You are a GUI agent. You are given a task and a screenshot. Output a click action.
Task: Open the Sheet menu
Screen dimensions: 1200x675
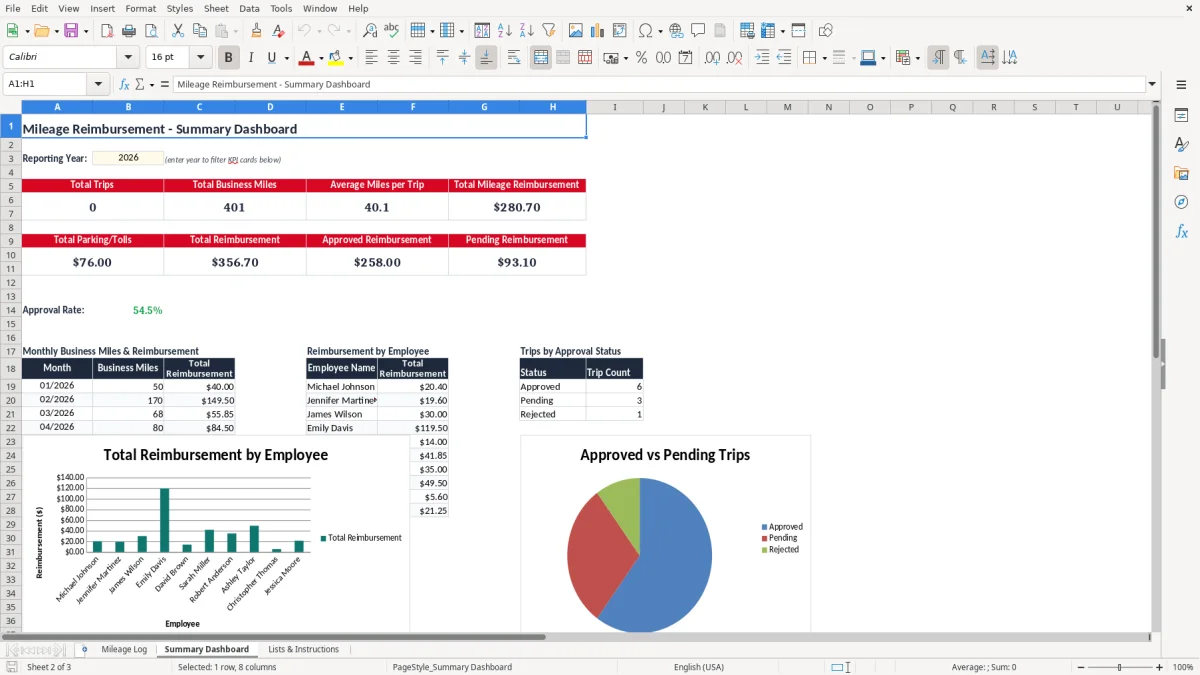pos(216,8)
